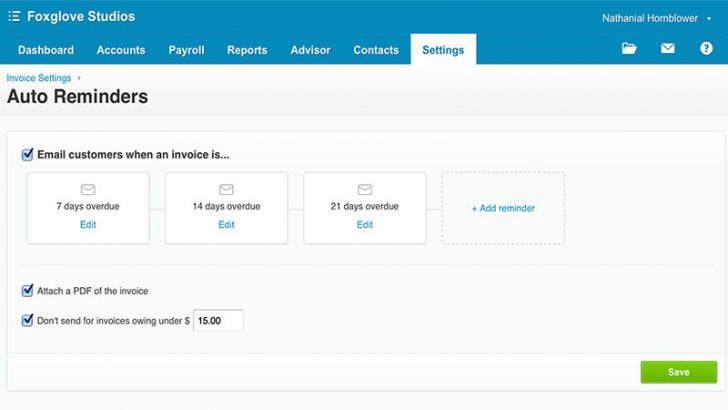Click envelope icon on 14 days overdue card
The width and height of the screenshot is (728, 410).
[226, 189]
